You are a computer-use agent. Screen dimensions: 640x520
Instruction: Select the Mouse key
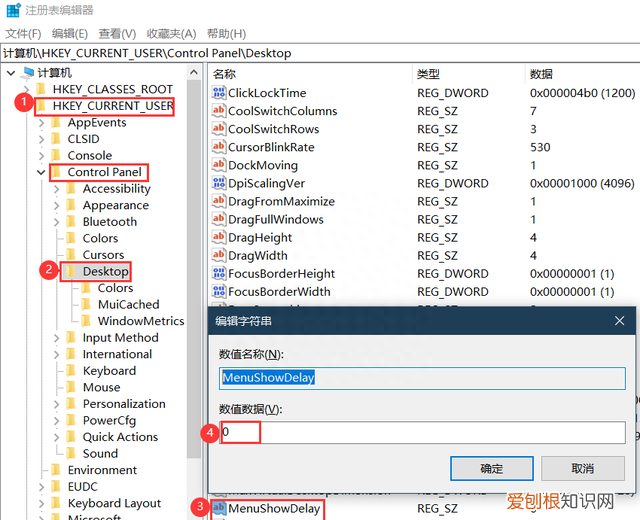[102, 387]
